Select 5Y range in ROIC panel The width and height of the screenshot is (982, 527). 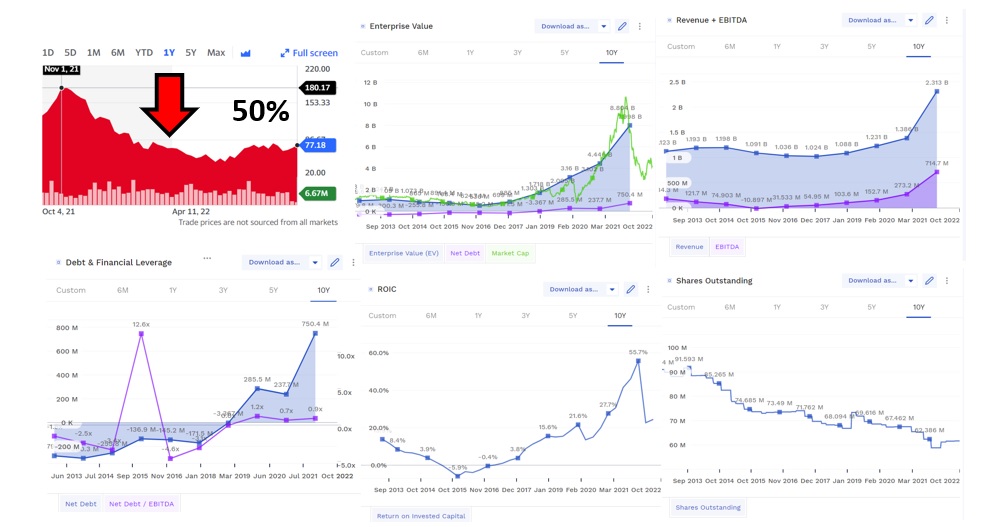tap(572, 315)
